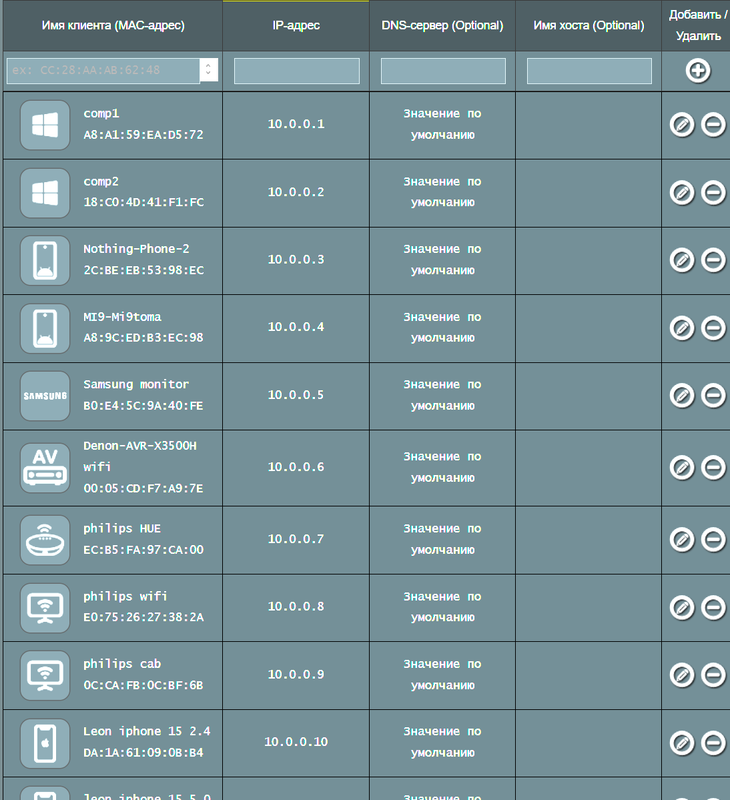Edit the comp2 entry
This screenshot has height=800, width=730.
[682, 192]
